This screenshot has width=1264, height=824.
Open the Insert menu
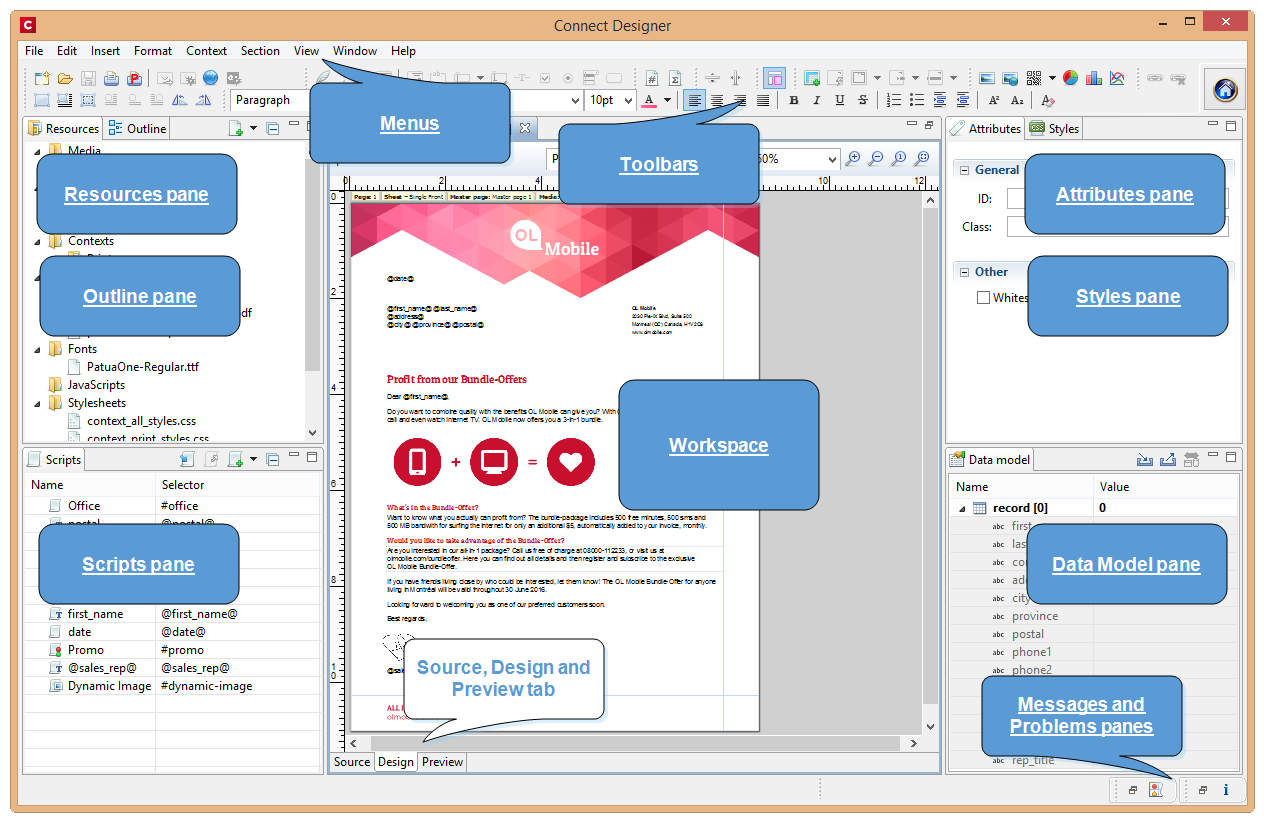[105, 51]
